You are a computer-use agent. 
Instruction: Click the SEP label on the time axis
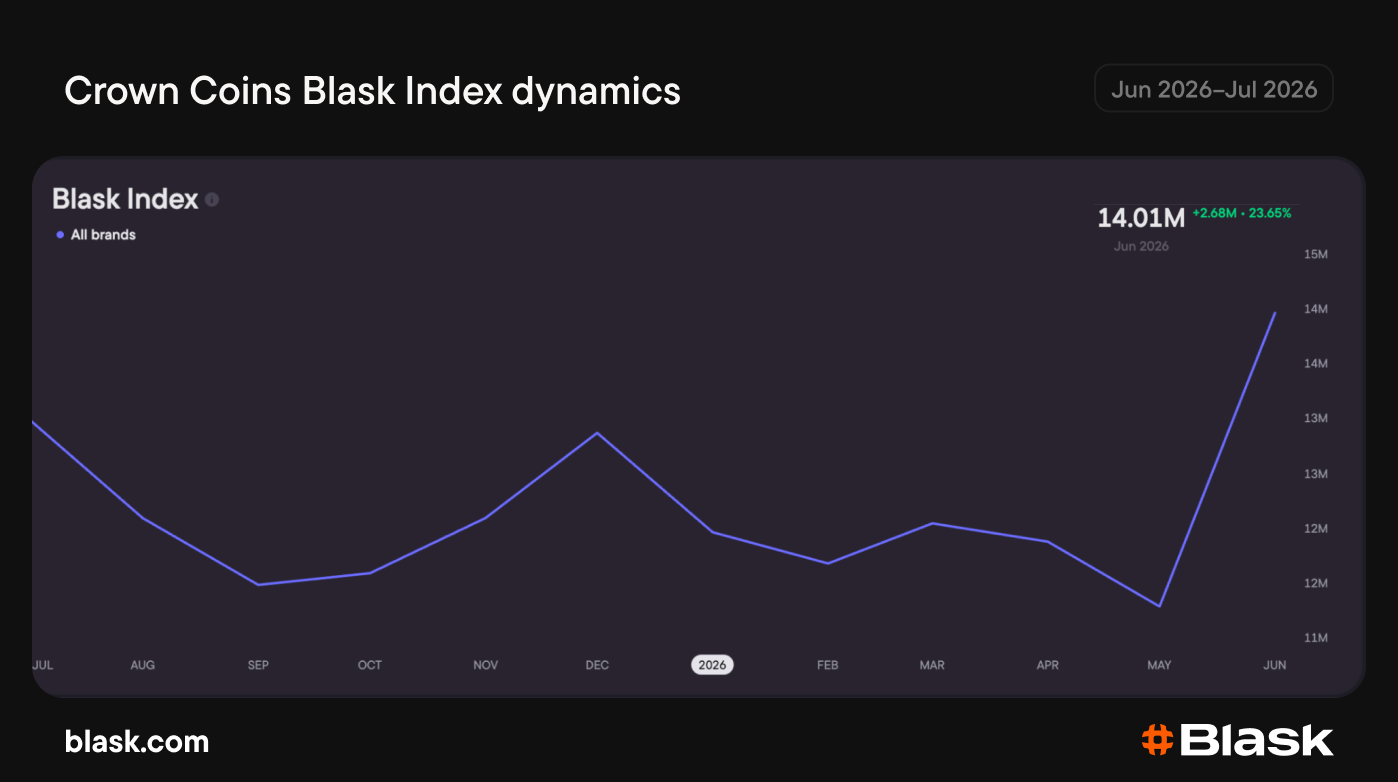(258, 665)
